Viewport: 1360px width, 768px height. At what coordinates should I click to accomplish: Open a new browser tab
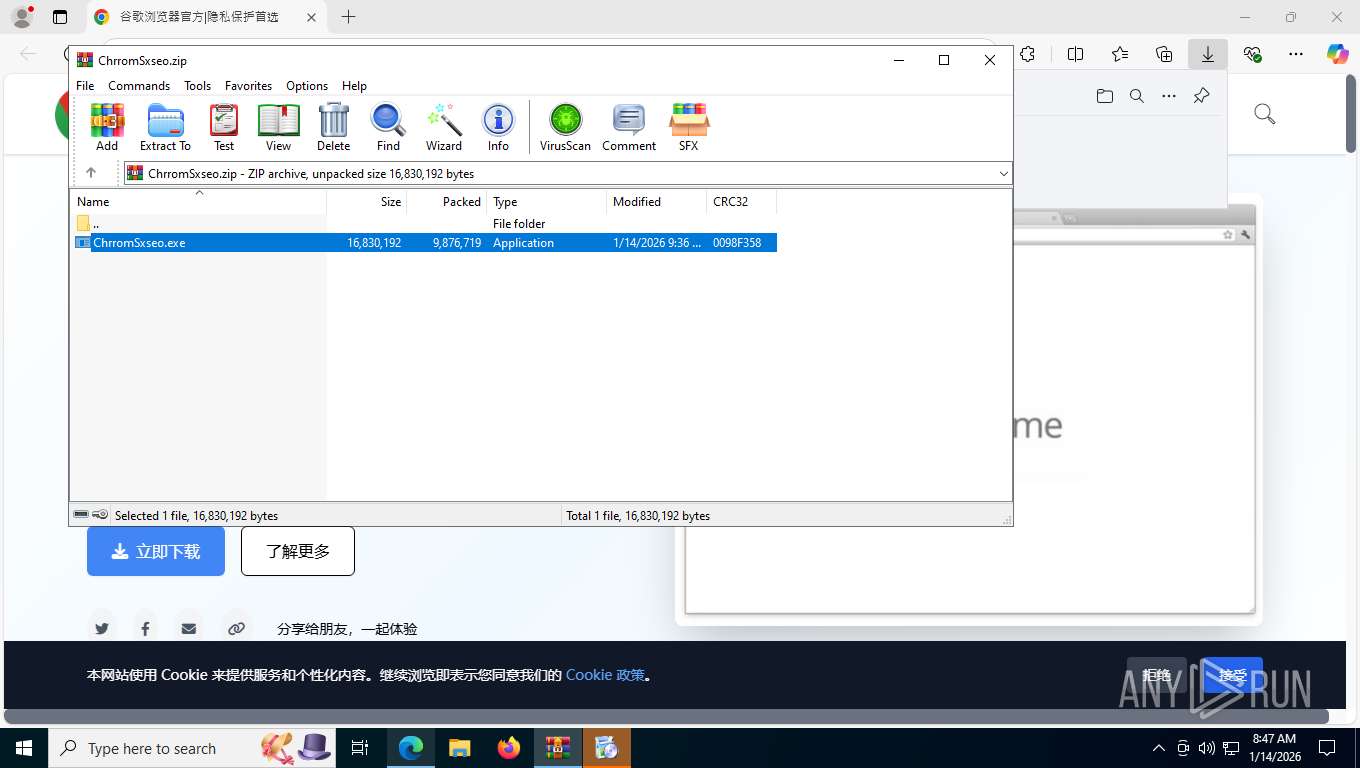click(x=348, y=17)
